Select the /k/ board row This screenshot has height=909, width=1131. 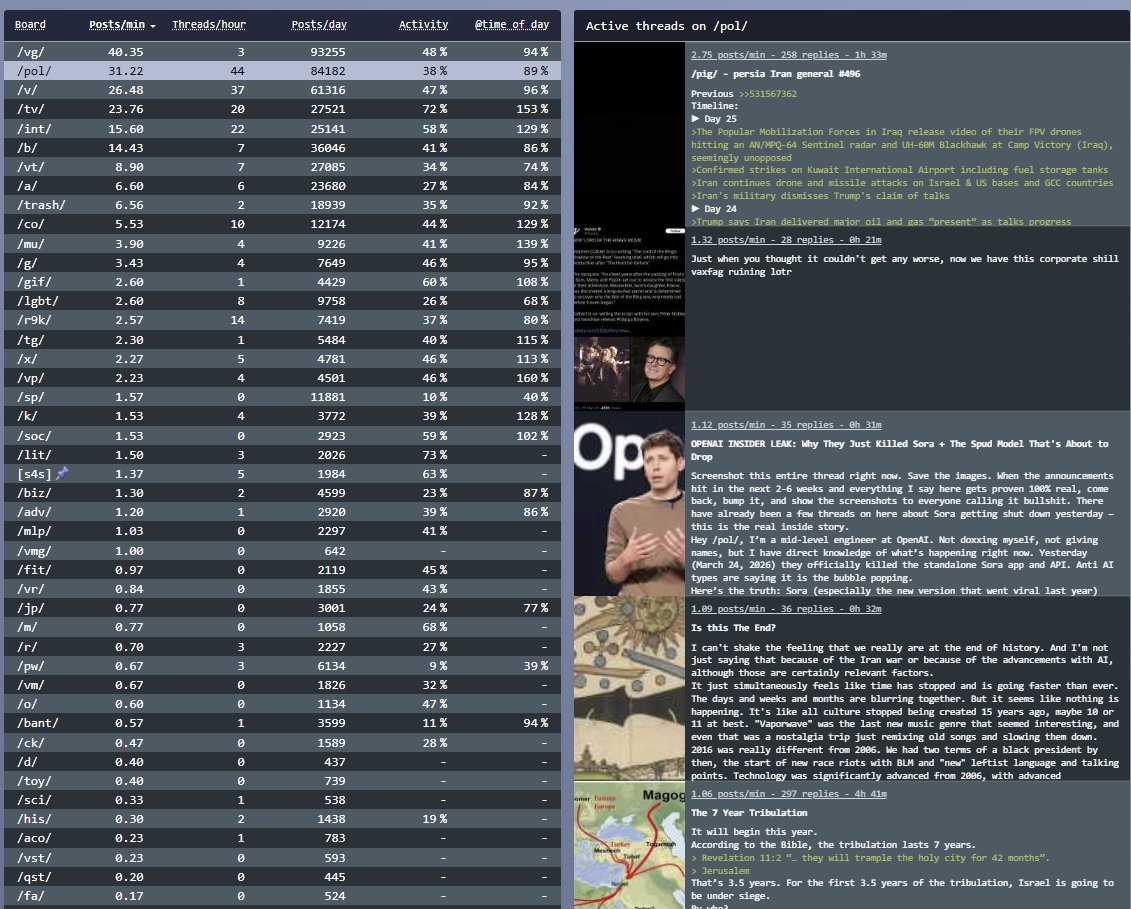click(x=282, y=416)
